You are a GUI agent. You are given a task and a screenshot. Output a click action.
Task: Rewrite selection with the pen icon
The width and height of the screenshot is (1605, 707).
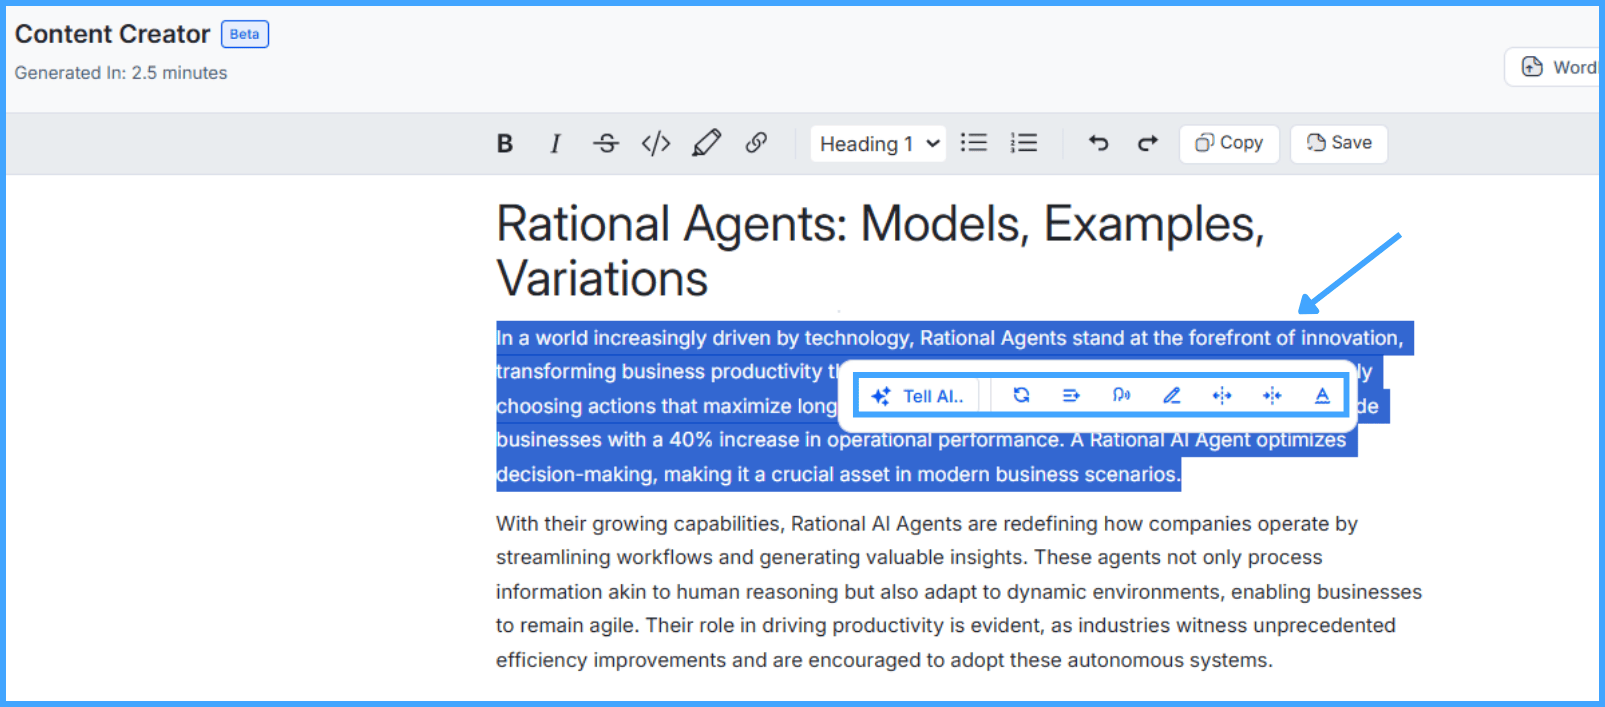pos(1172,396)
